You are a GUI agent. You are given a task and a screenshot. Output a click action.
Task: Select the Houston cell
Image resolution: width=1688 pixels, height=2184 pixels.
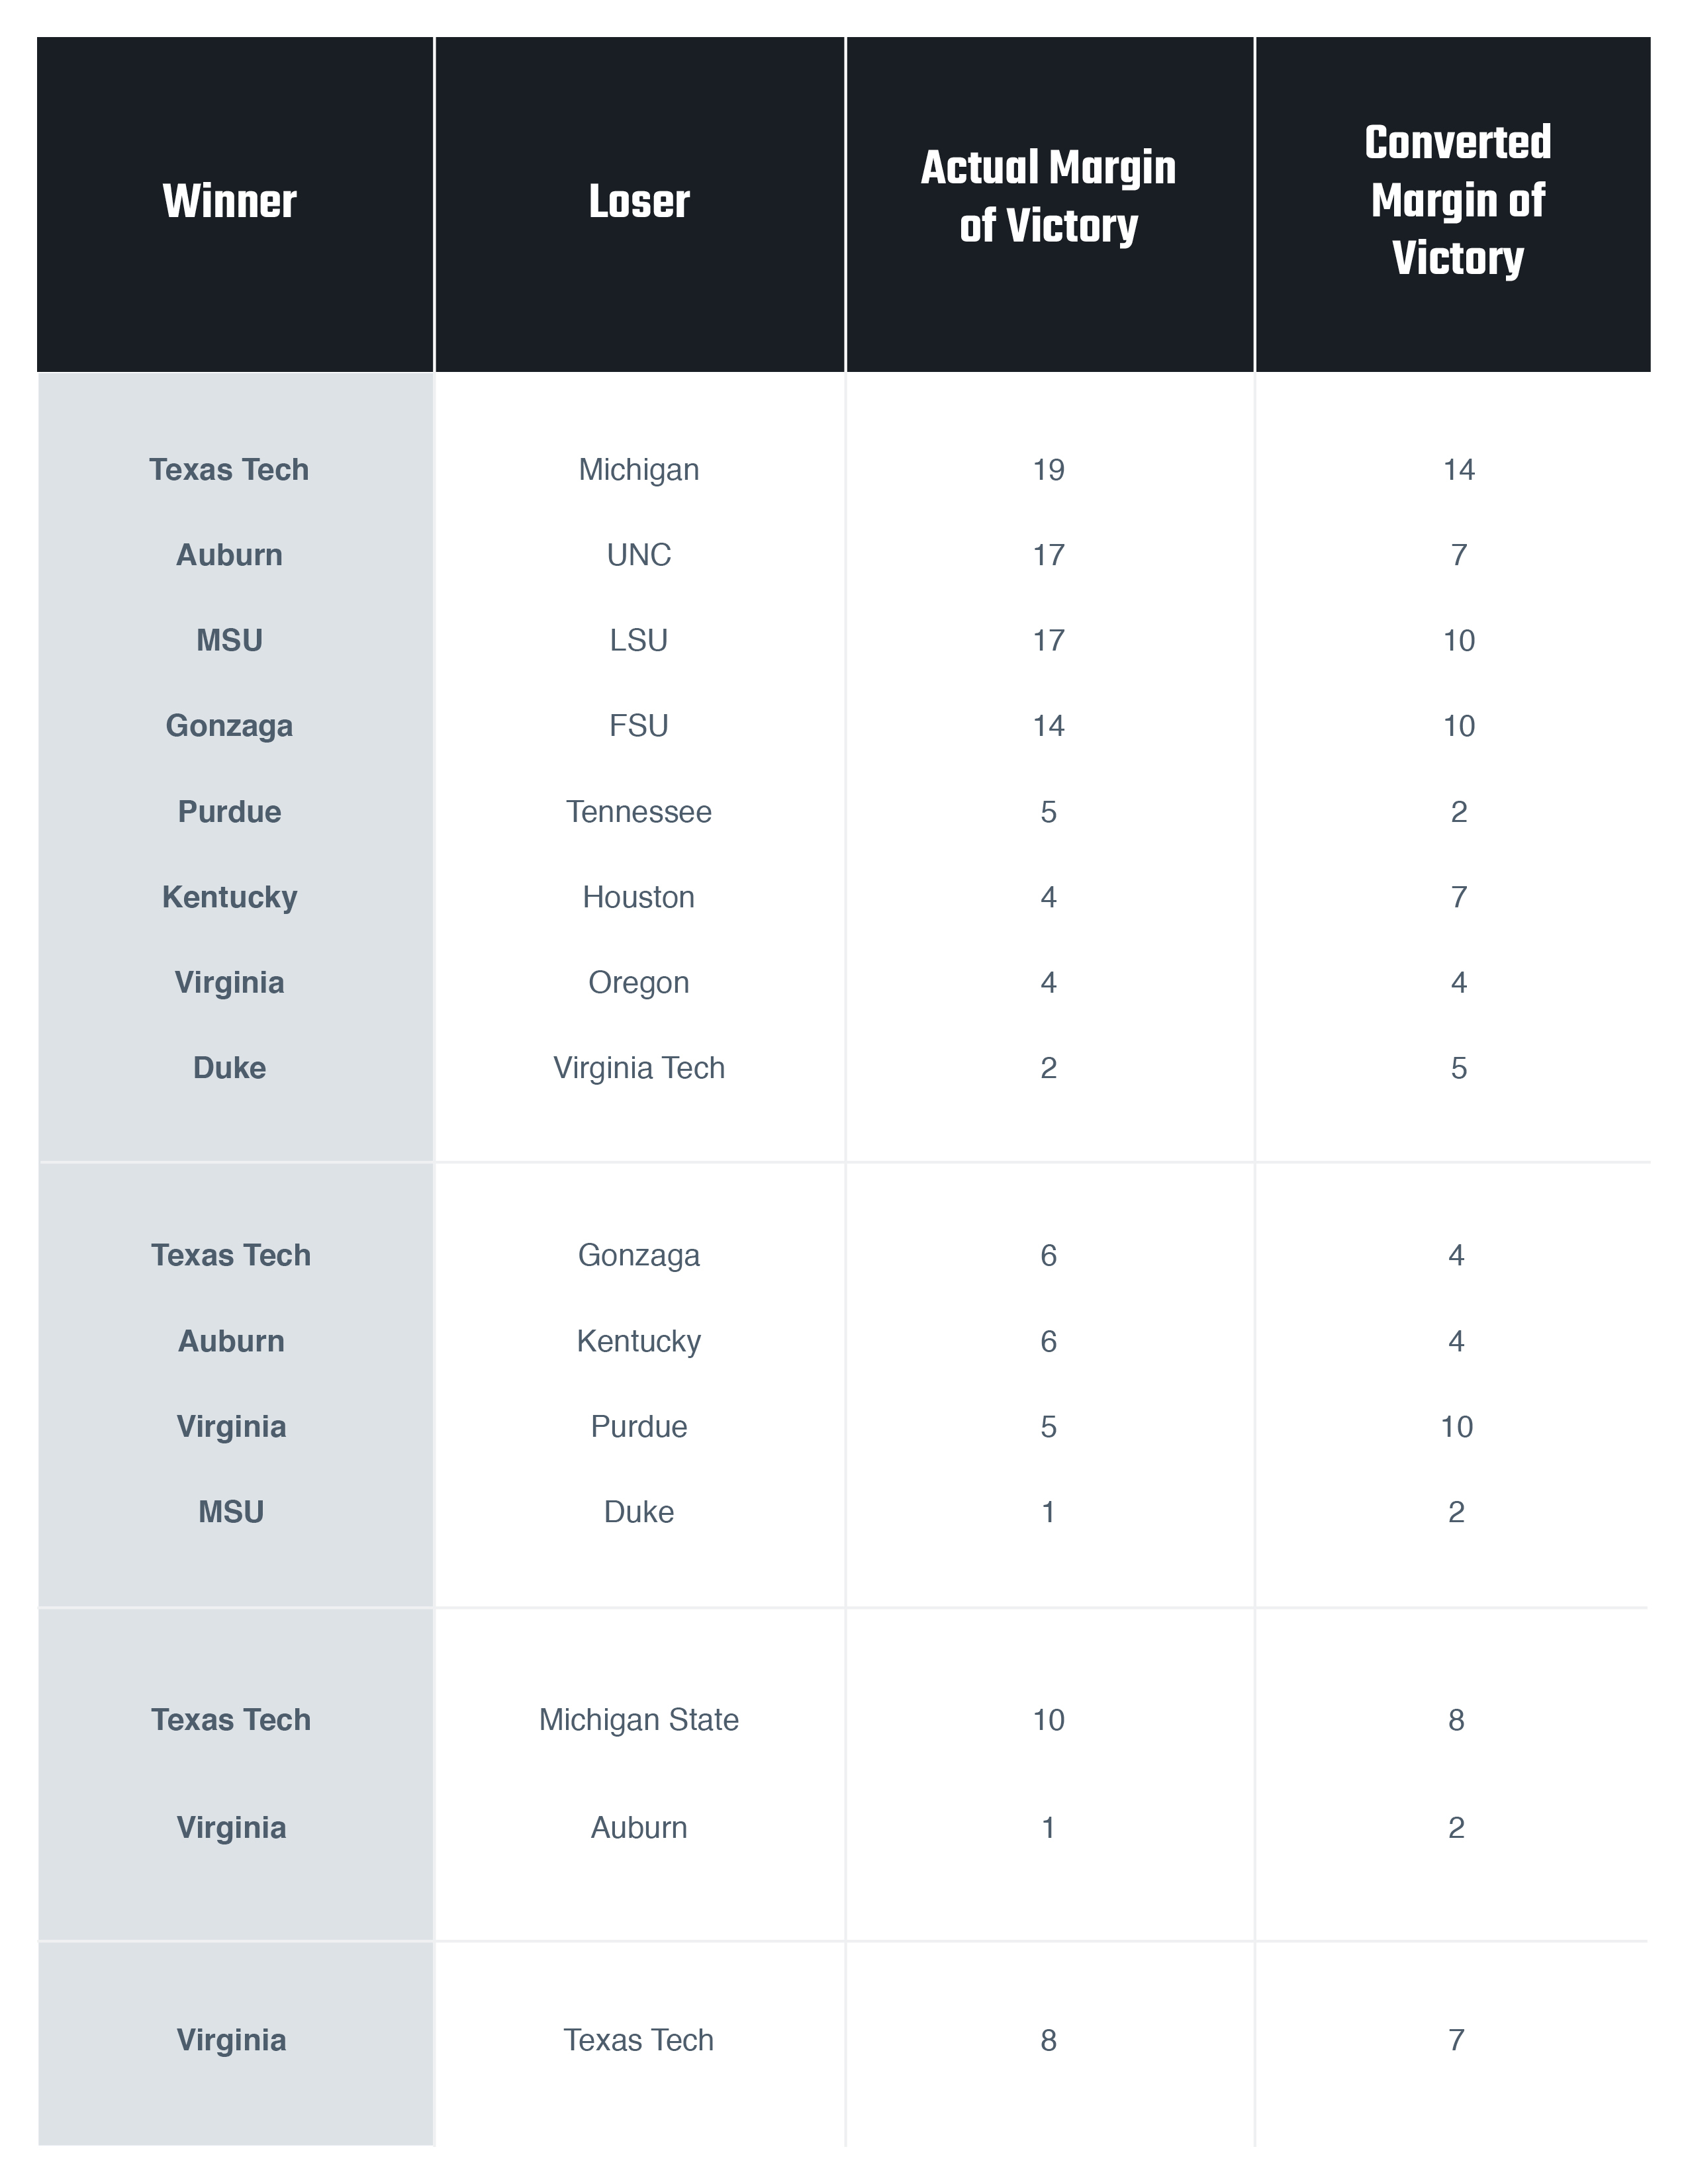[x=639, y=897]
